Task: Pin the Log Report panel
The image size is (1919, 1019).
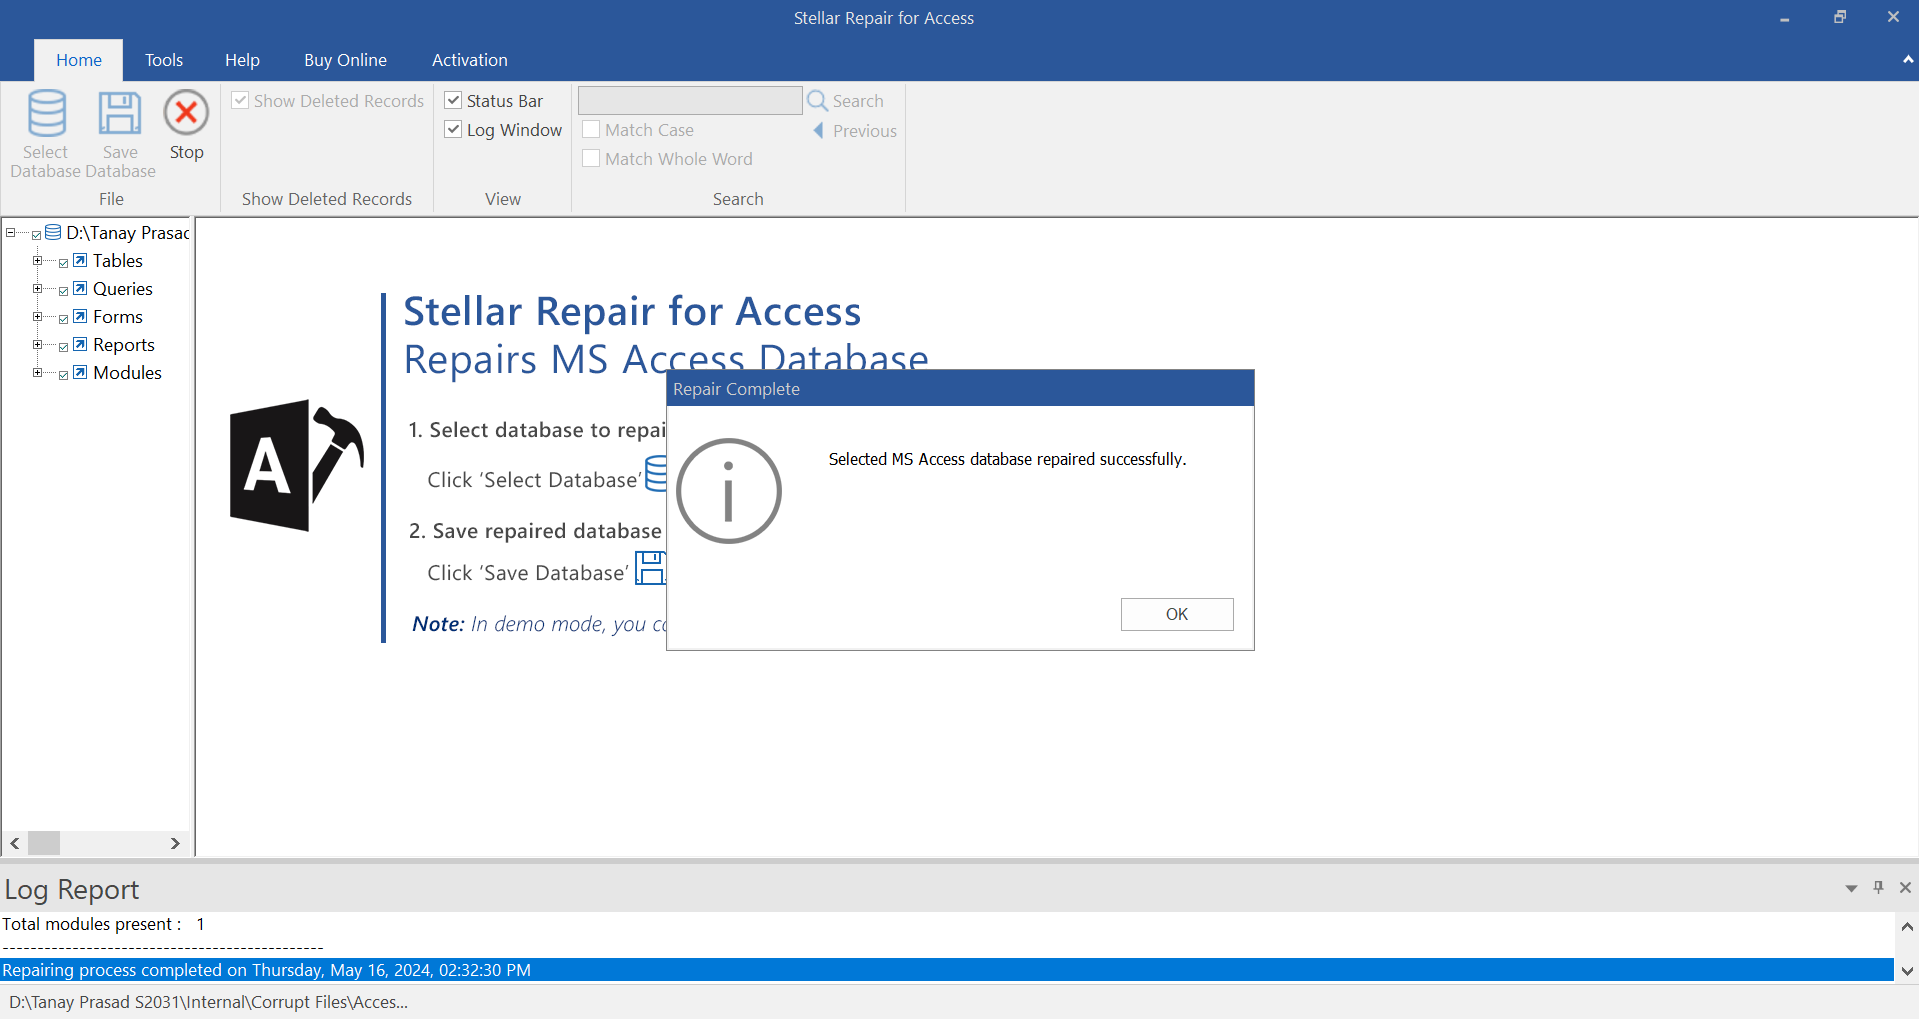Action: [1878, 887]
